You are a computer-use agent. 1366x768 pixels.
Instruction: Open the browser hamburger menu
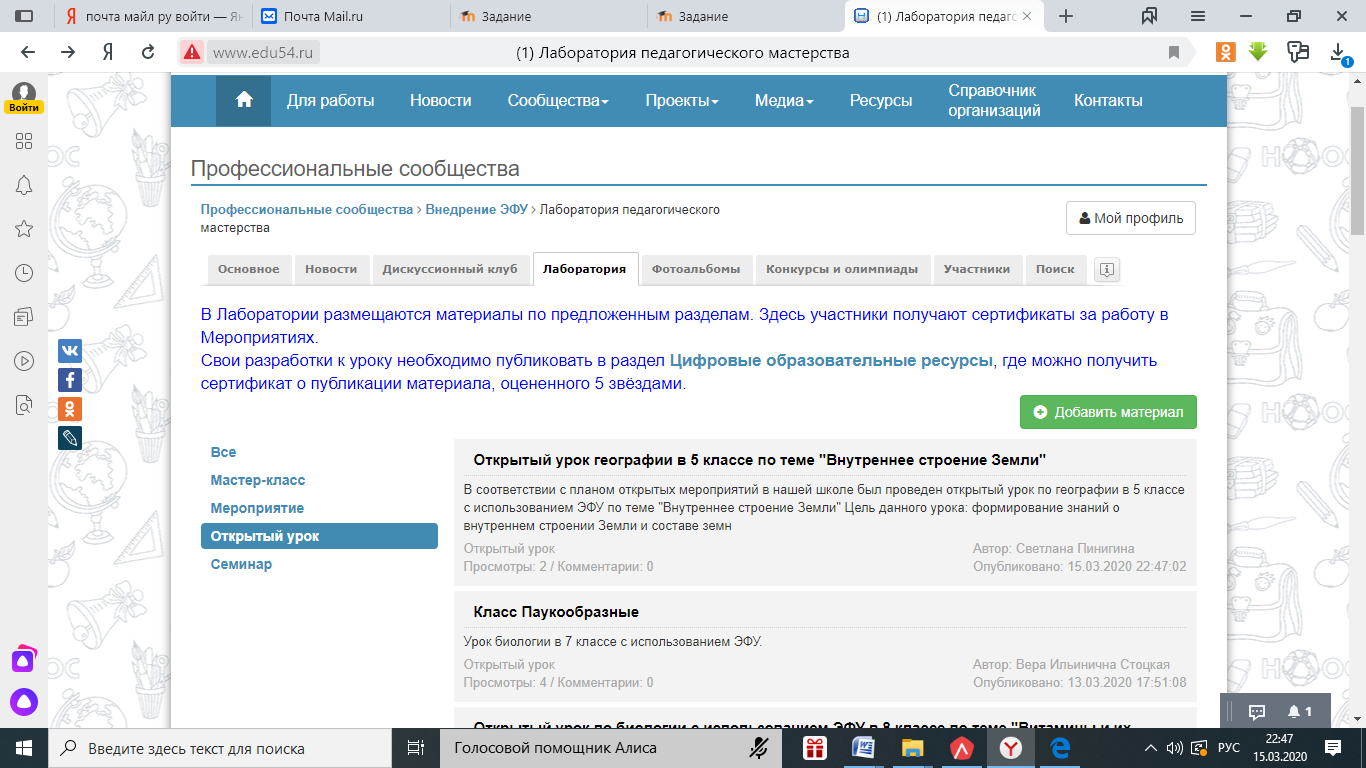(1198, 16)
